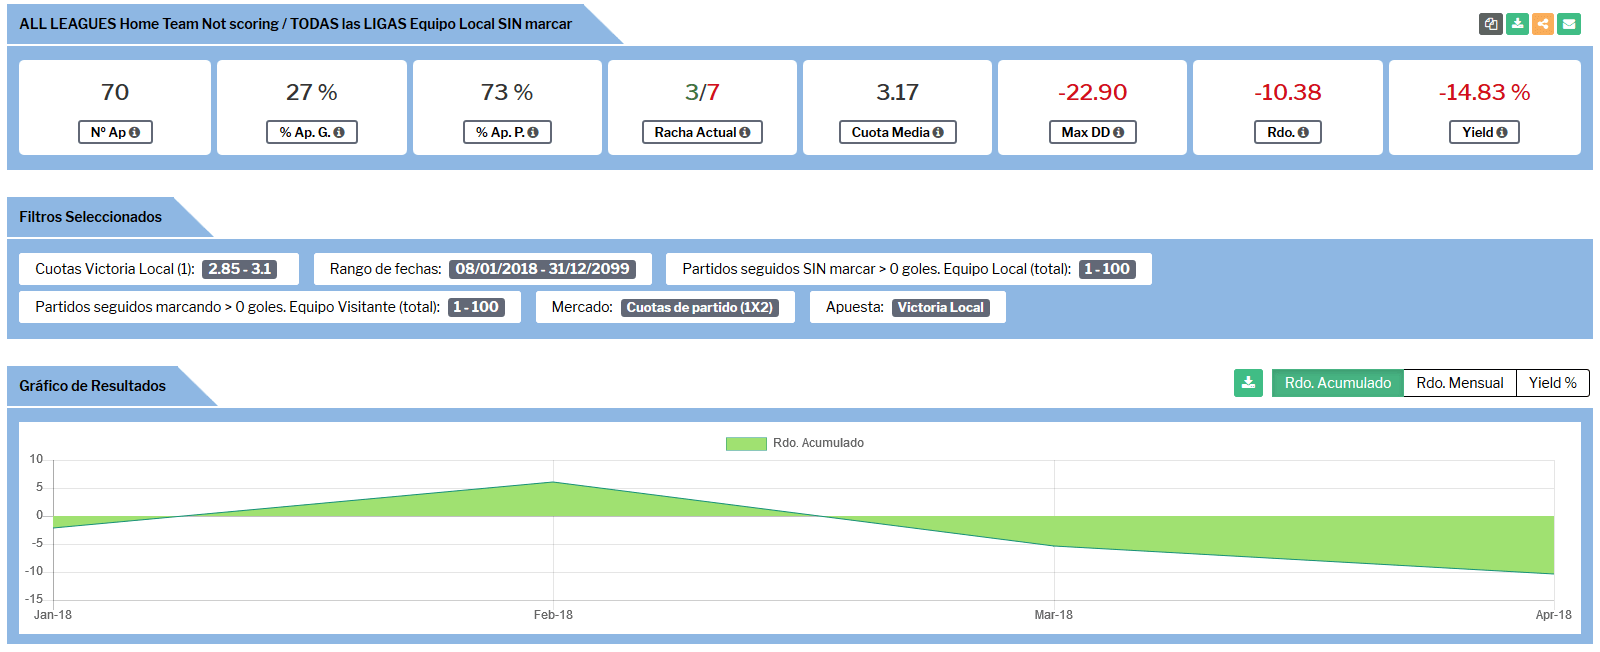The width and height of the screenshot is (1600, 652).
Task: Click the Yield info icon
Action: click(x=1502, y=133)
